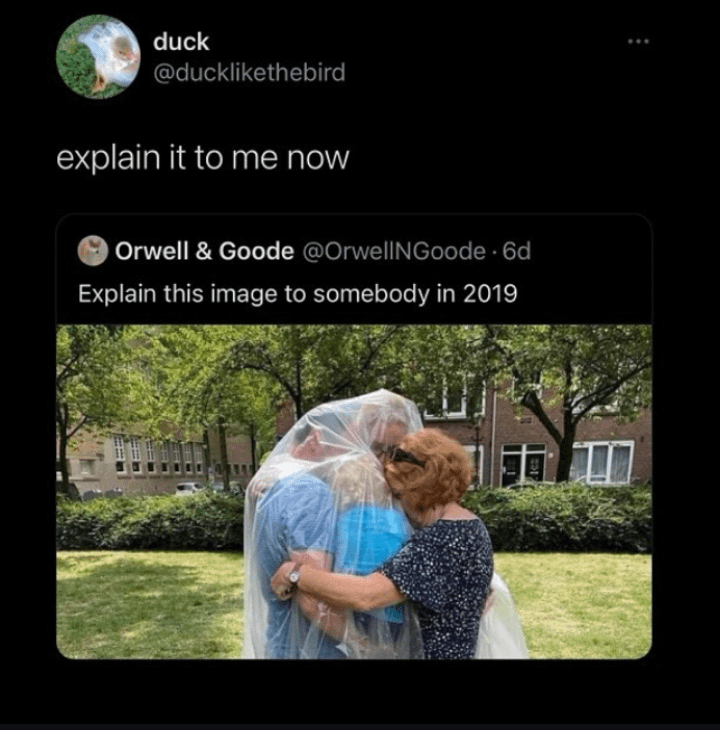
Task: Open the three-dot more options menu
Action: tap(638, 41)
